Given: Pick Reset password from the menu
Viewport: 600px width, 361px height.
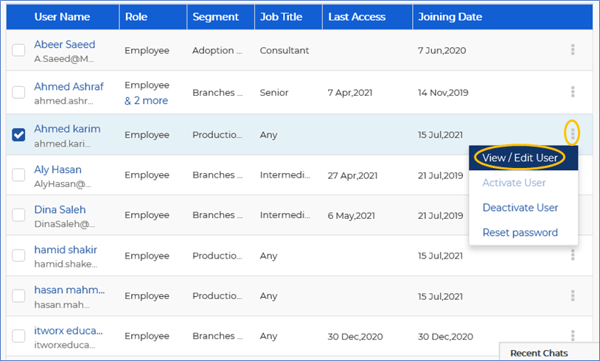Looking at the screenshot, I should coord(520,232).
